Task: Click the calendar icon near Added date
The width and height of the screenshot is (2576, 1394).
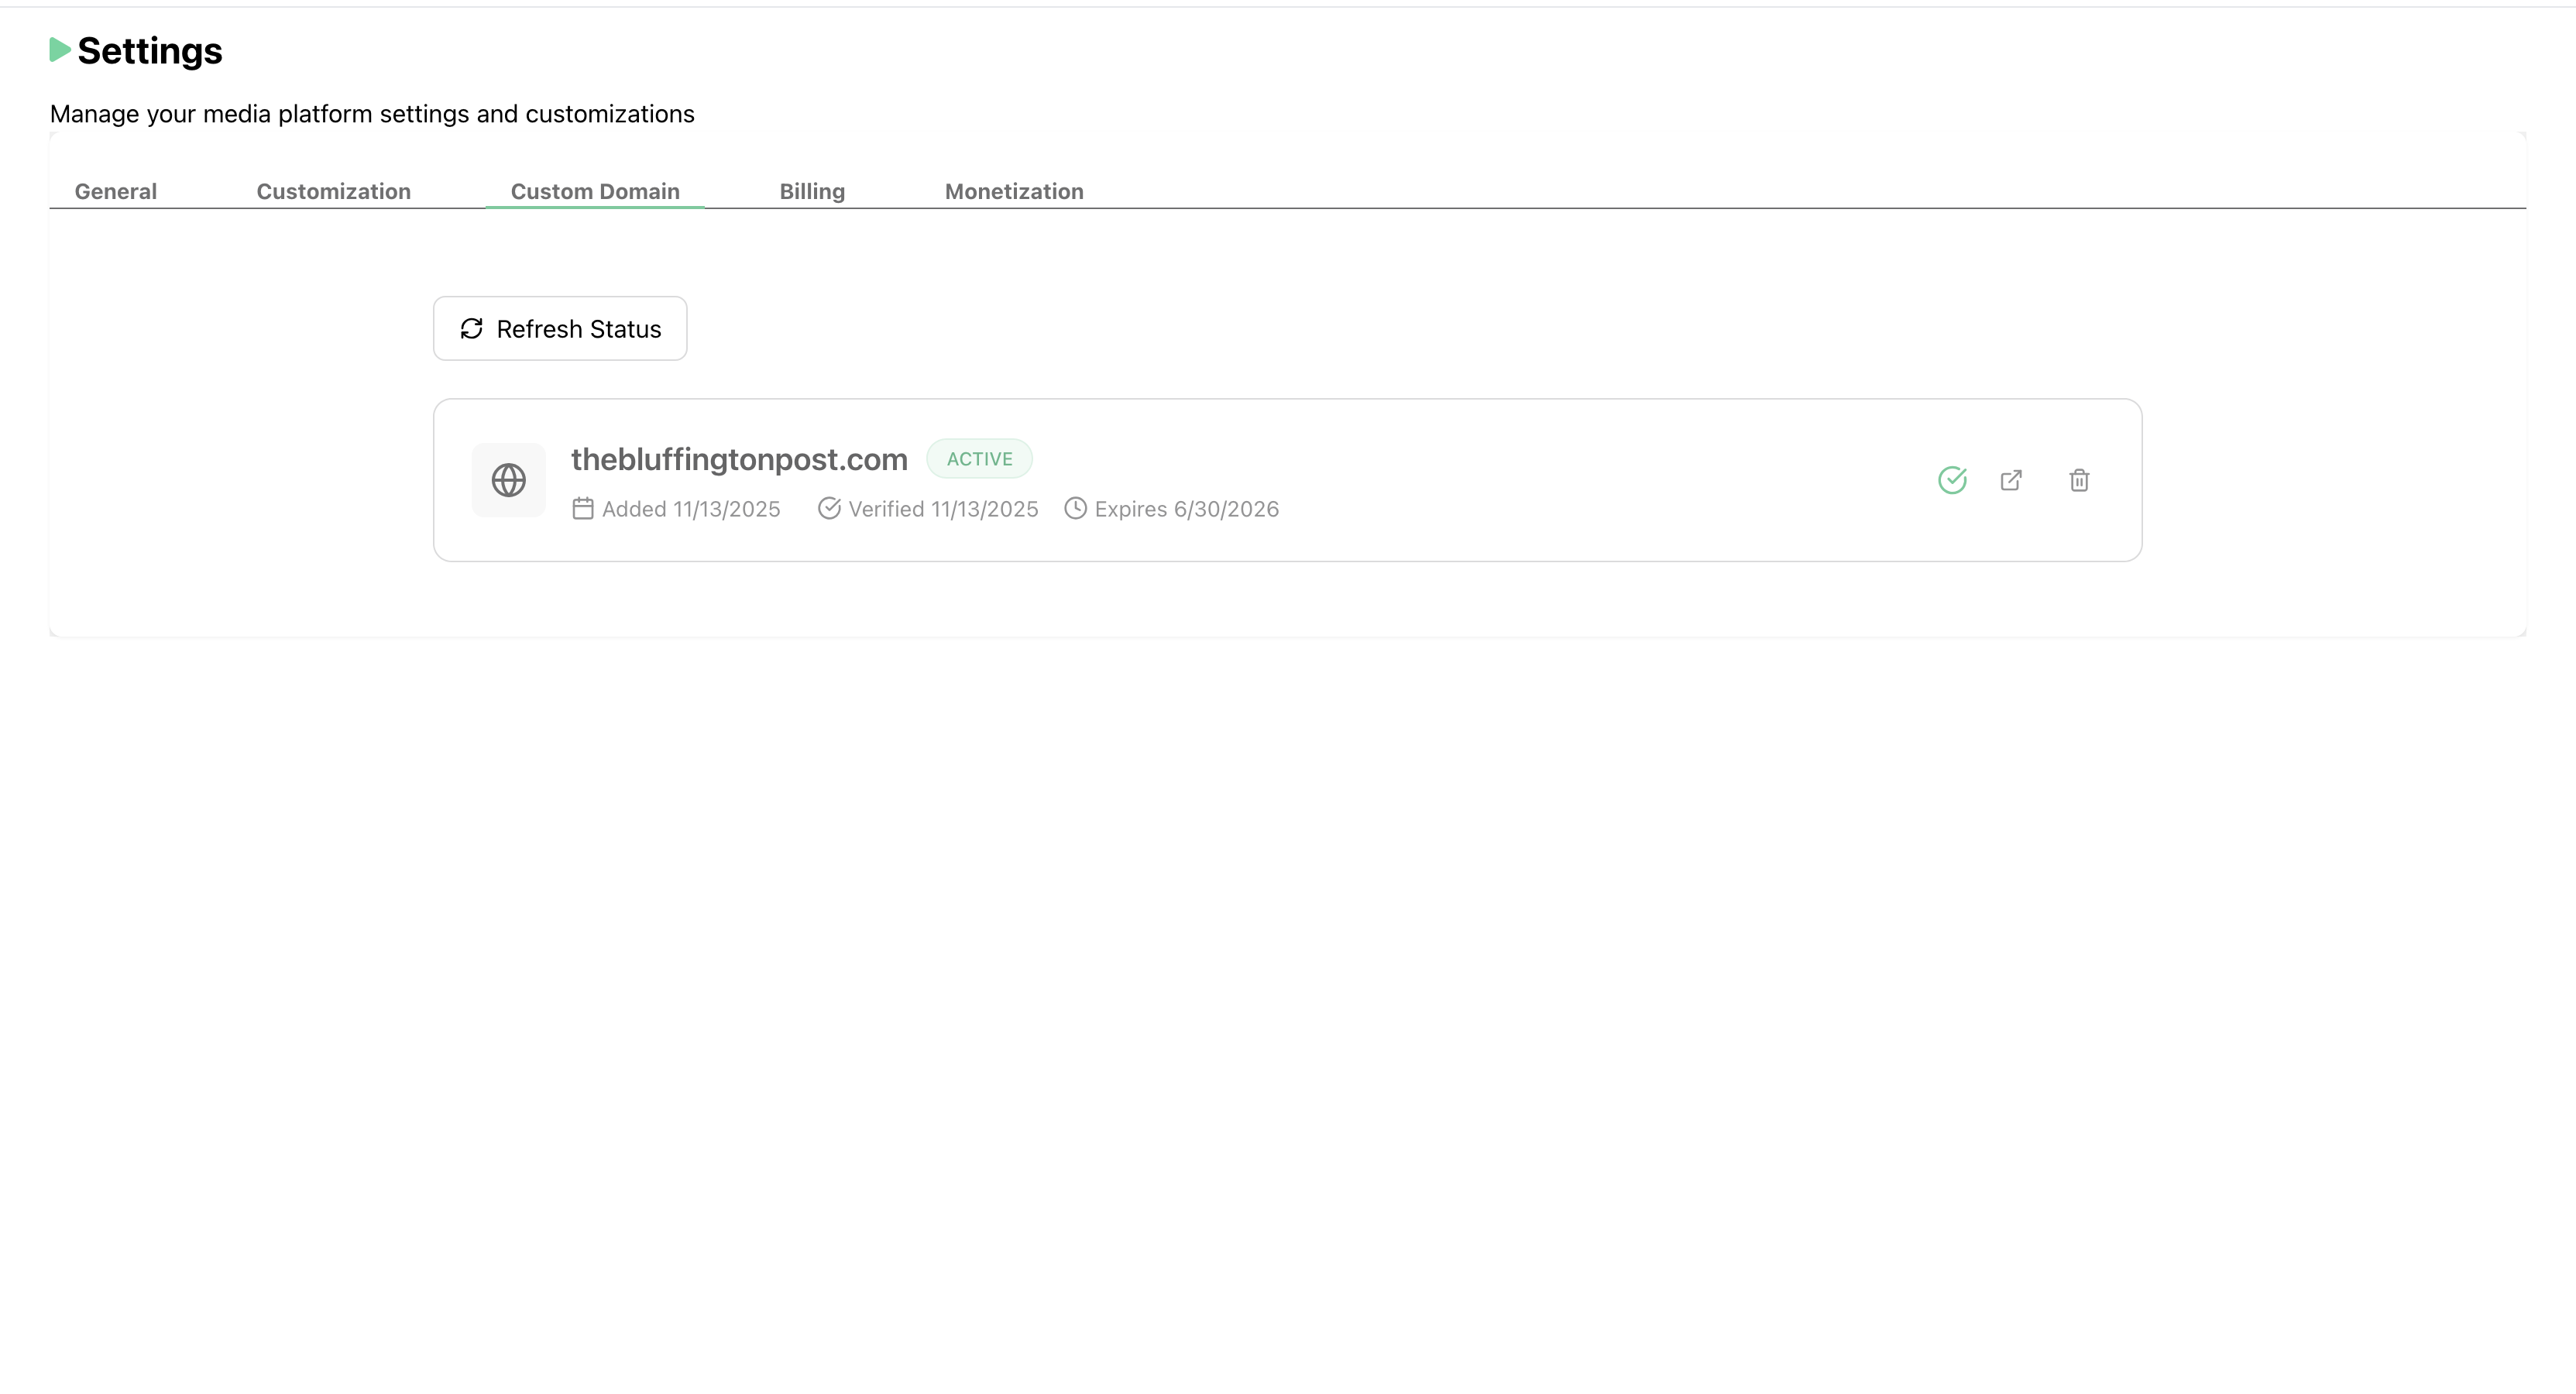Action: tap(583, 509)
